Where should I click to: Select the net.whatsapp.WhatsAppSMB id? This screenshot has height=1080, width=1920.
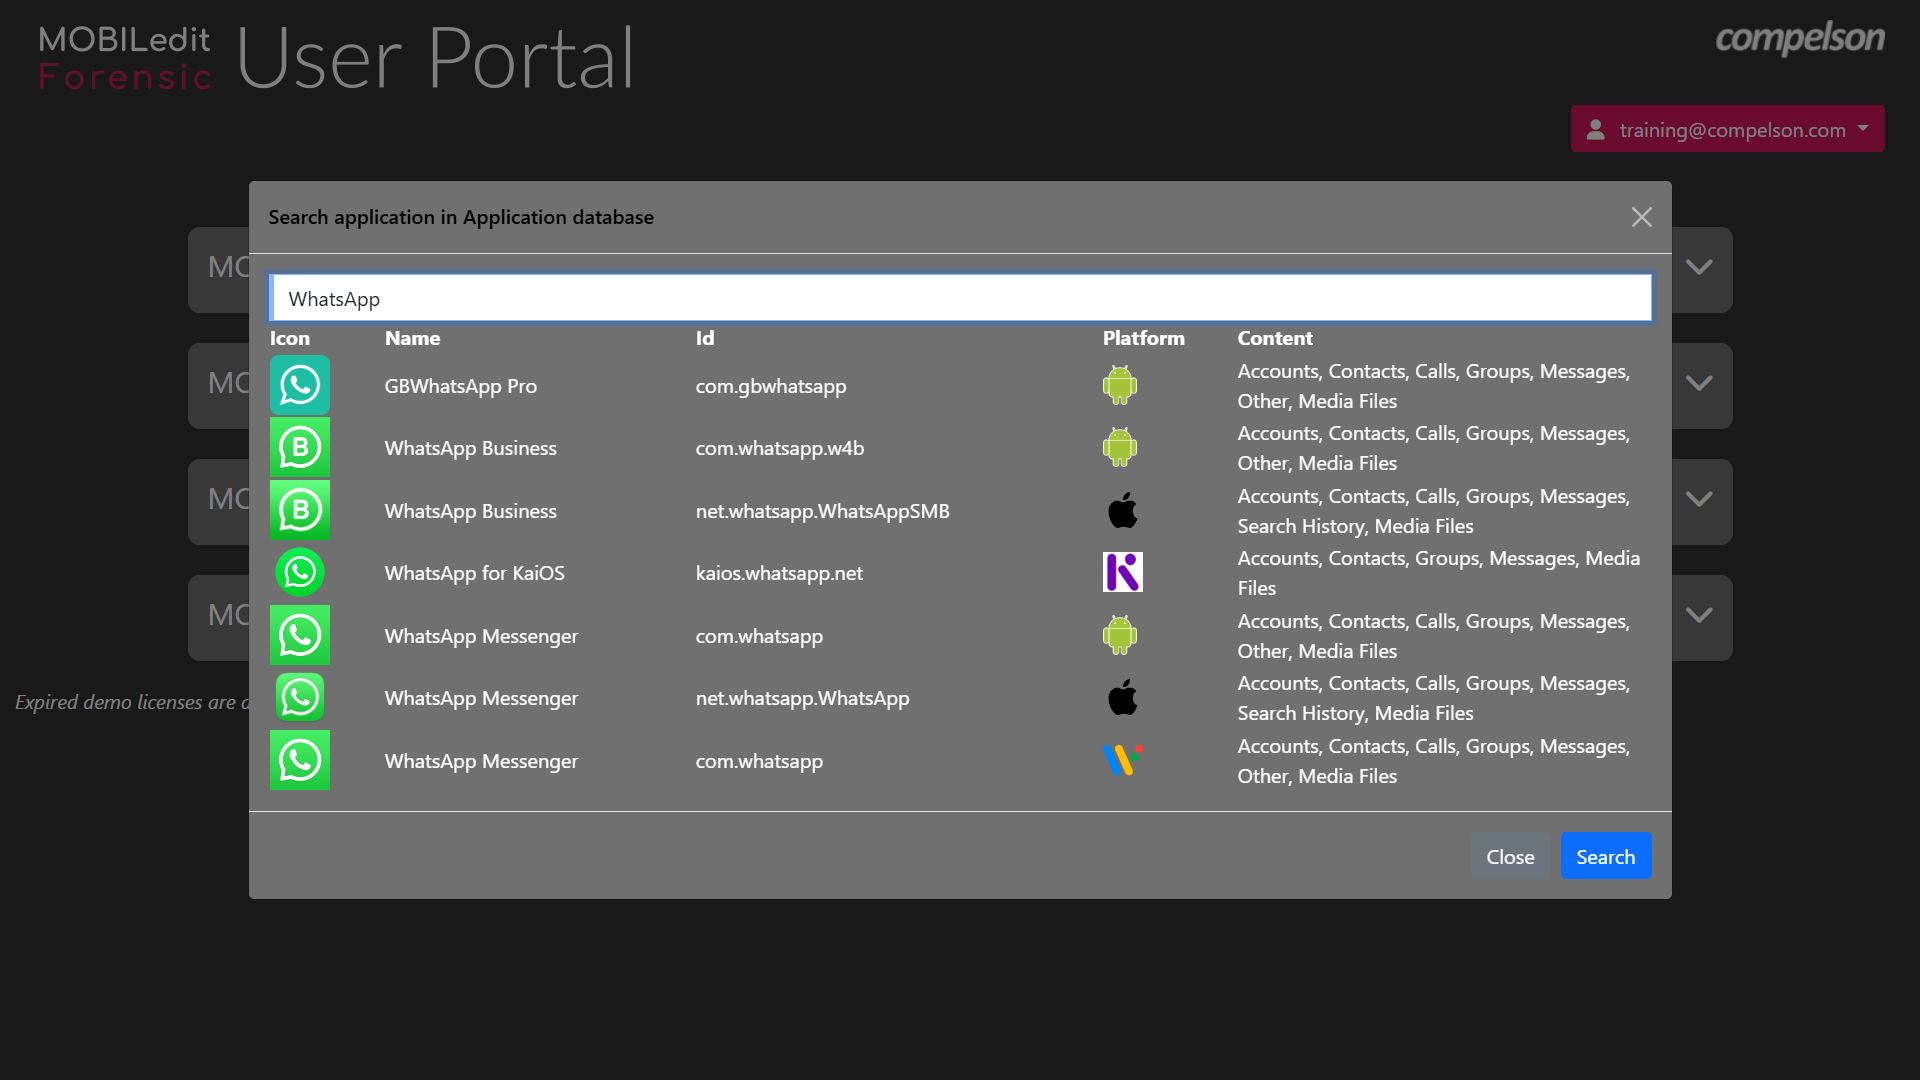823,511
